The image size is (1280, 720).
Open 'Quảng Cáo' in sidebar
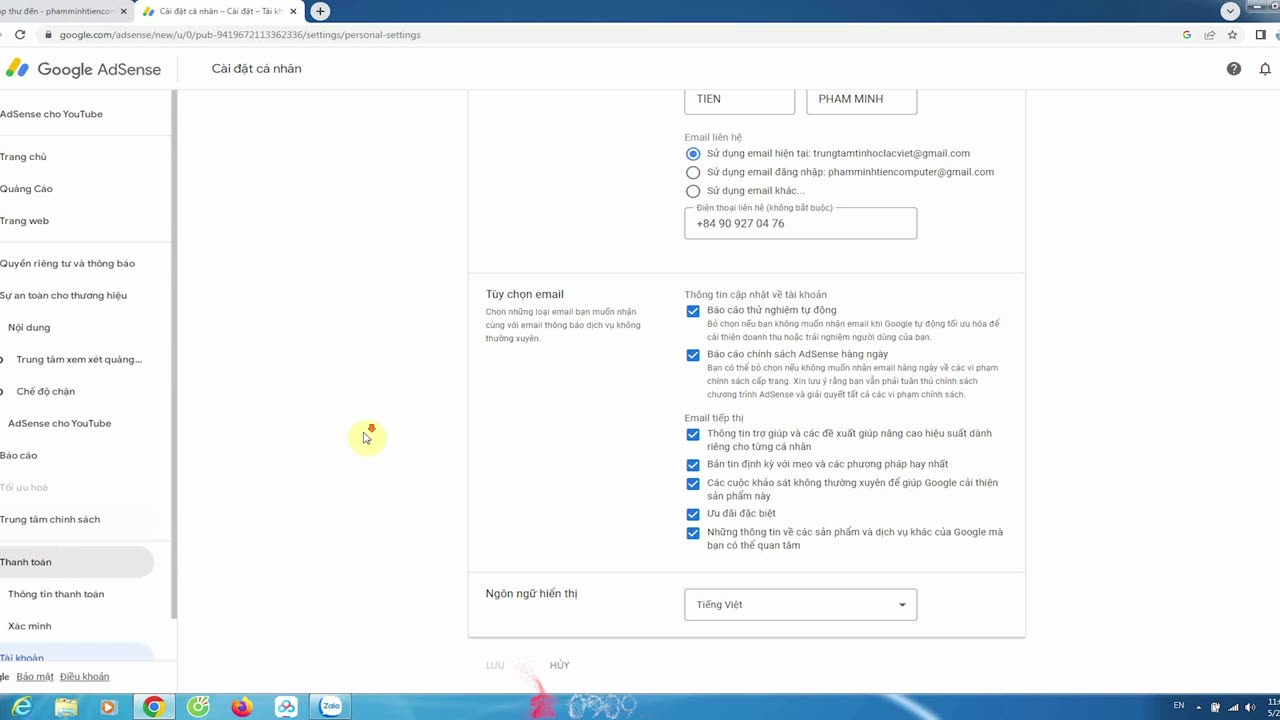pos(26,189)
